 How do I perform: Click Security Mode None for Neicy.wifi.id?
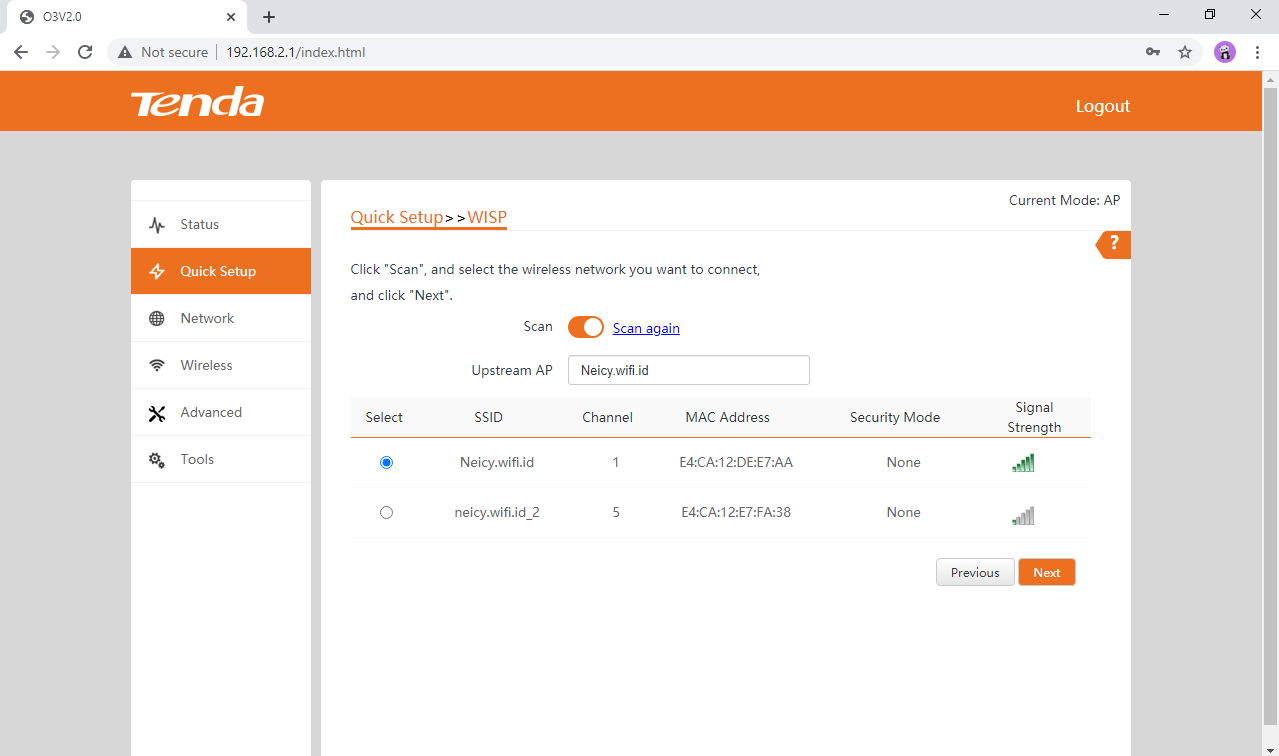pyautogui.click(x=903, y=462)
